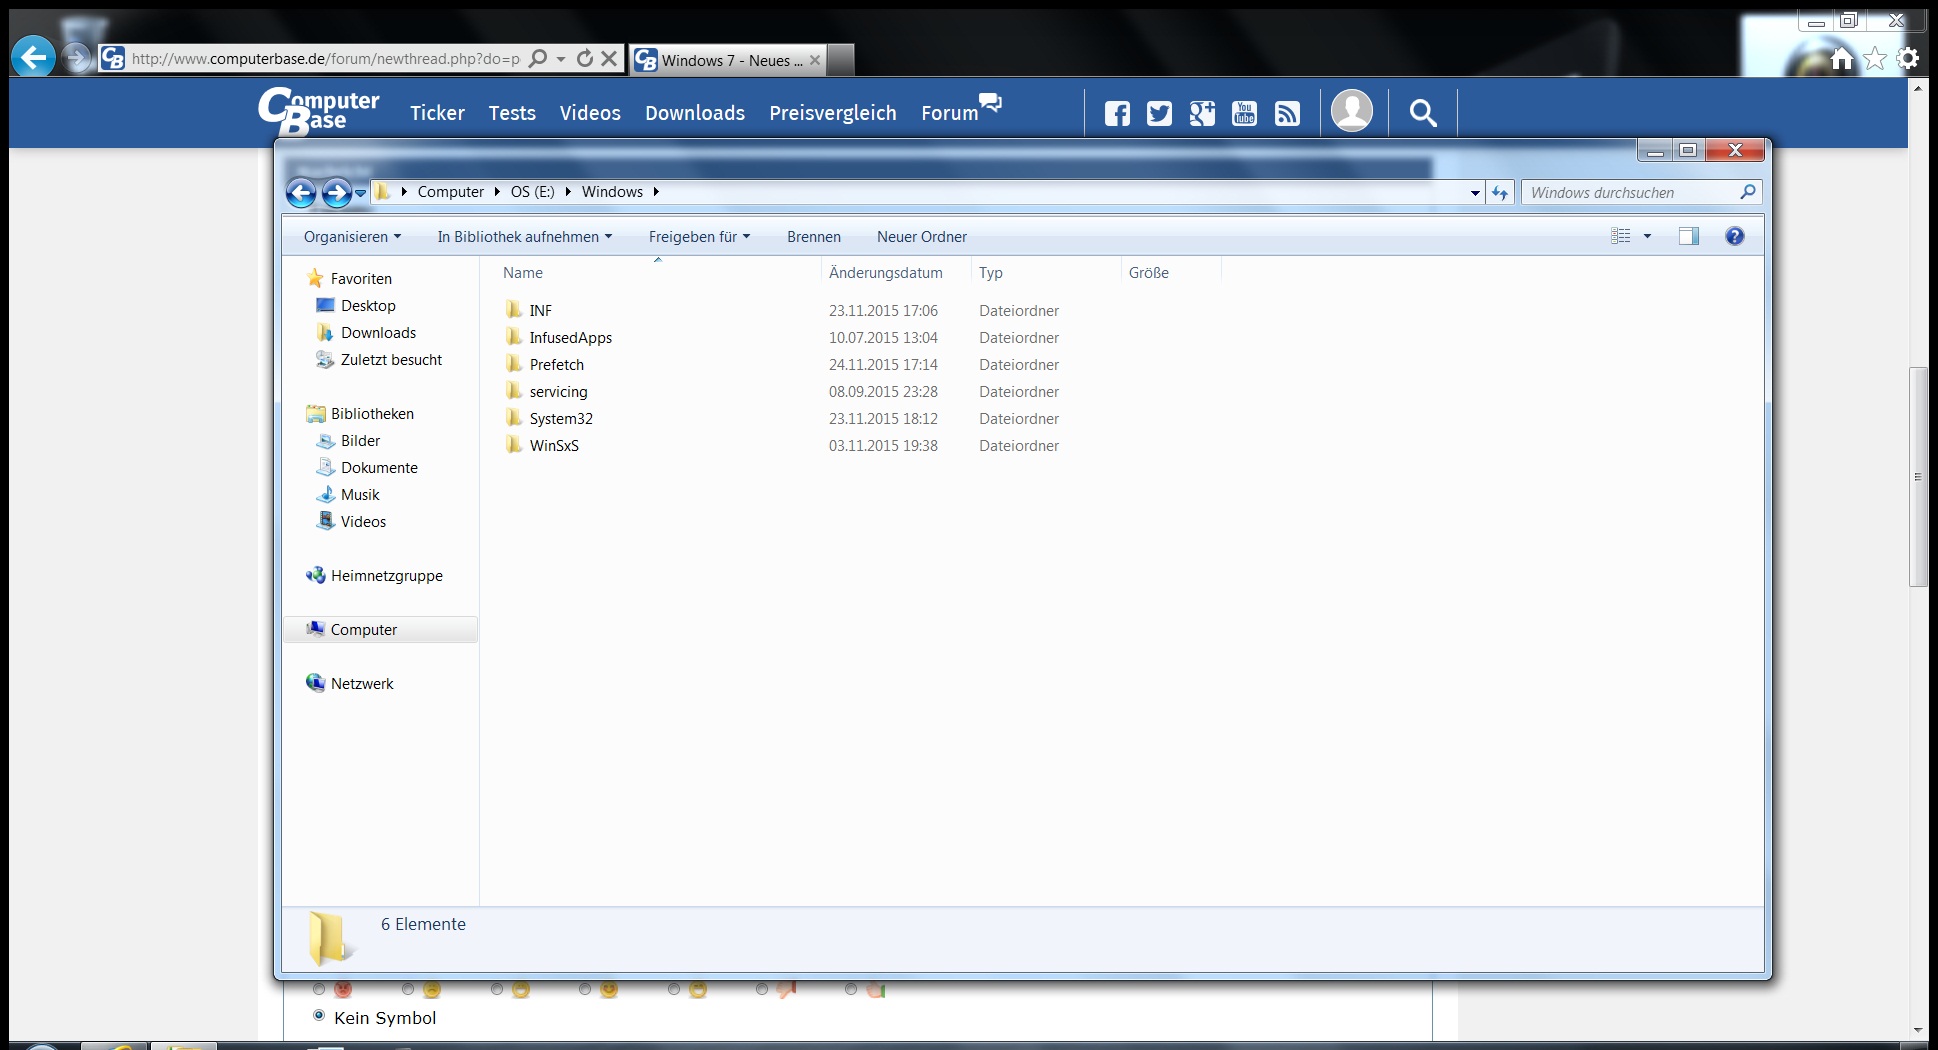Open Preisvergleich on the ComputerBase site

832,113
